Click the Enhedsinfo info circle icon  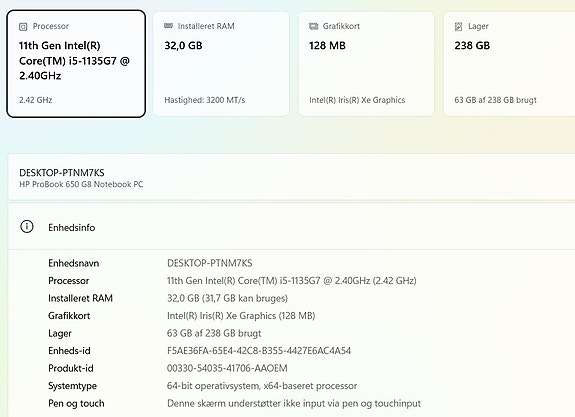(x=27, y=227)
